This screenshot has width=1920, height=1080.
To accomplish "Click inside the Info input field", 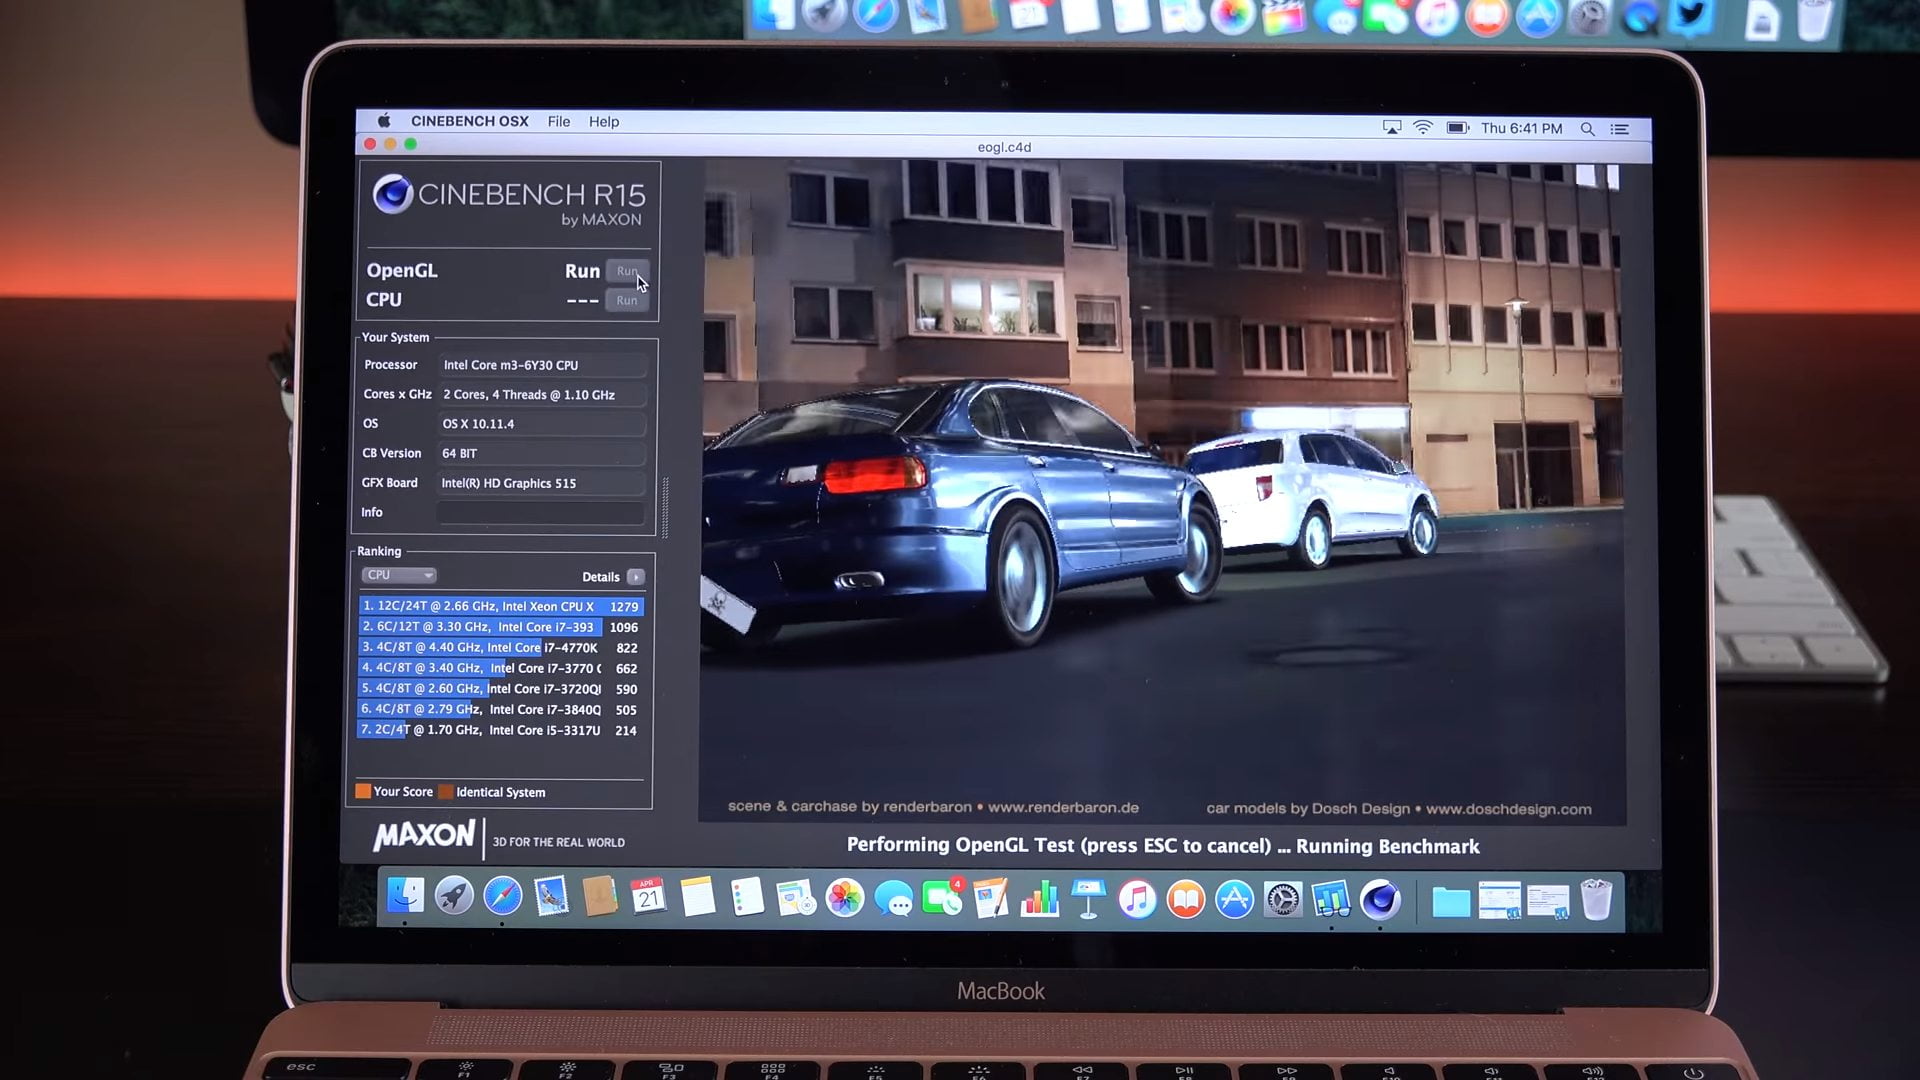I will point(540,512).
